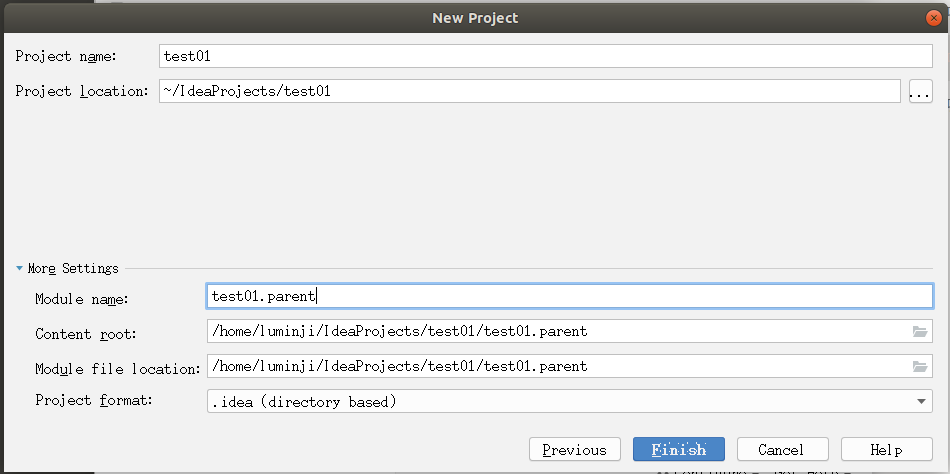
Task: Click the Module name text field
Action: (568, 296)
